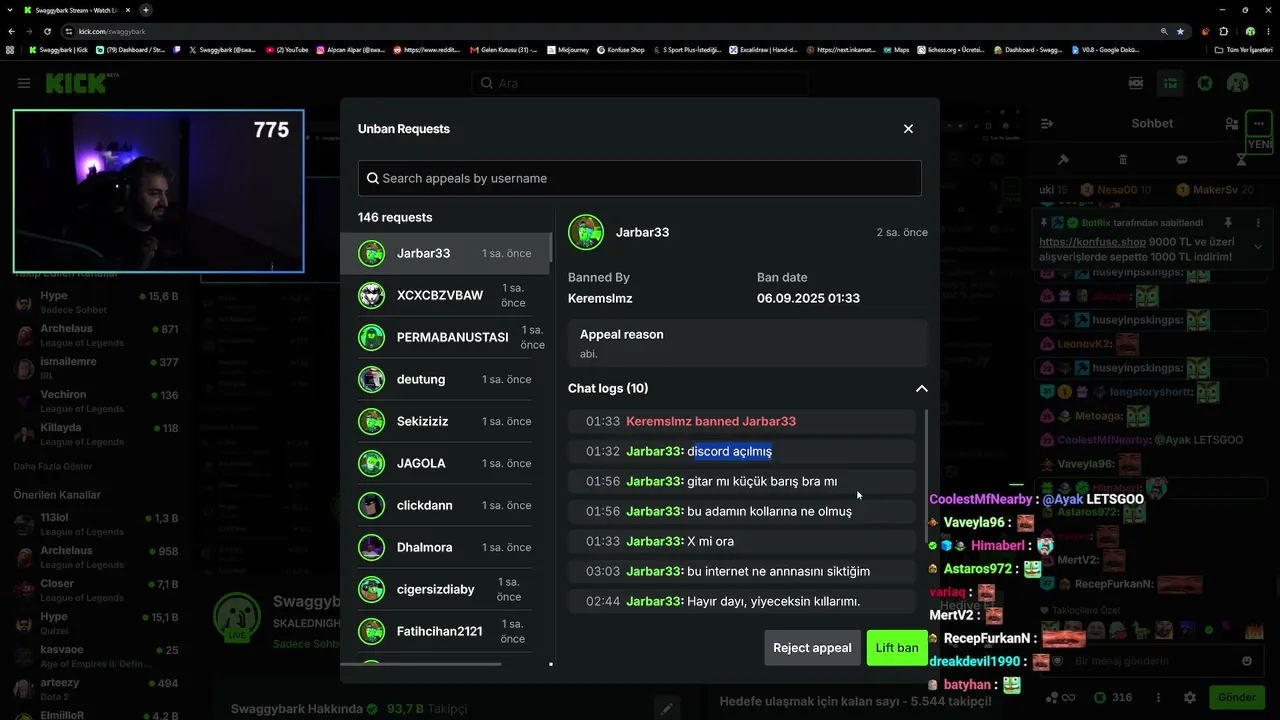Select the cigersizdiaby appeal
Image resolution: width=1280 pixels, height=720 pixels.
click(445, 589)
